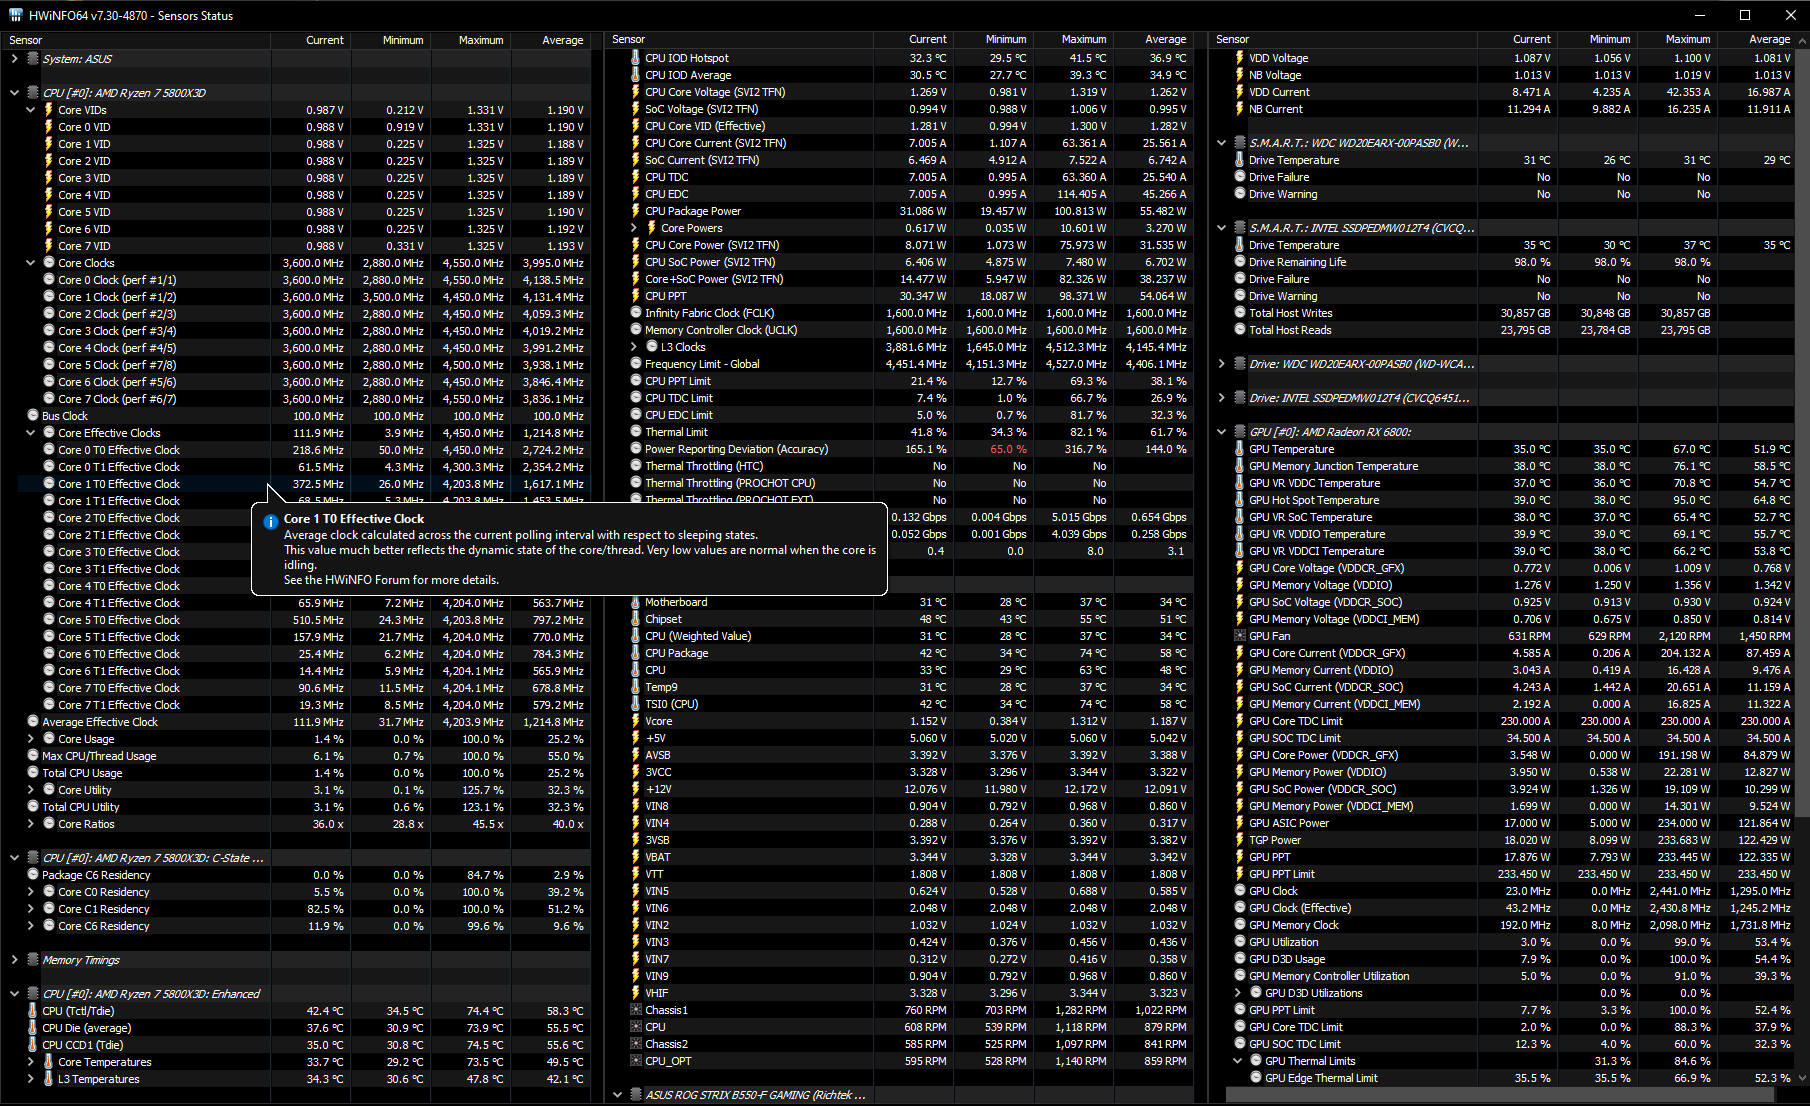Screen dimensions: 1810x1106
Task: Click the vertical scrollbar up arrow
Action: [1803, 40]
